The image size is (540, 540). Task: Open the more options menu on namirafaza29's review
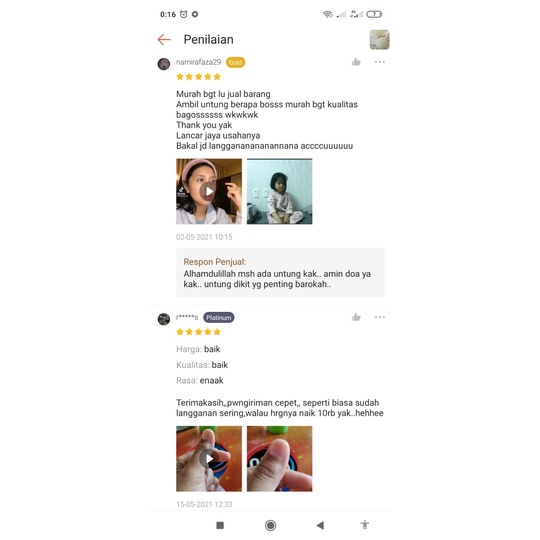point(380,62)
